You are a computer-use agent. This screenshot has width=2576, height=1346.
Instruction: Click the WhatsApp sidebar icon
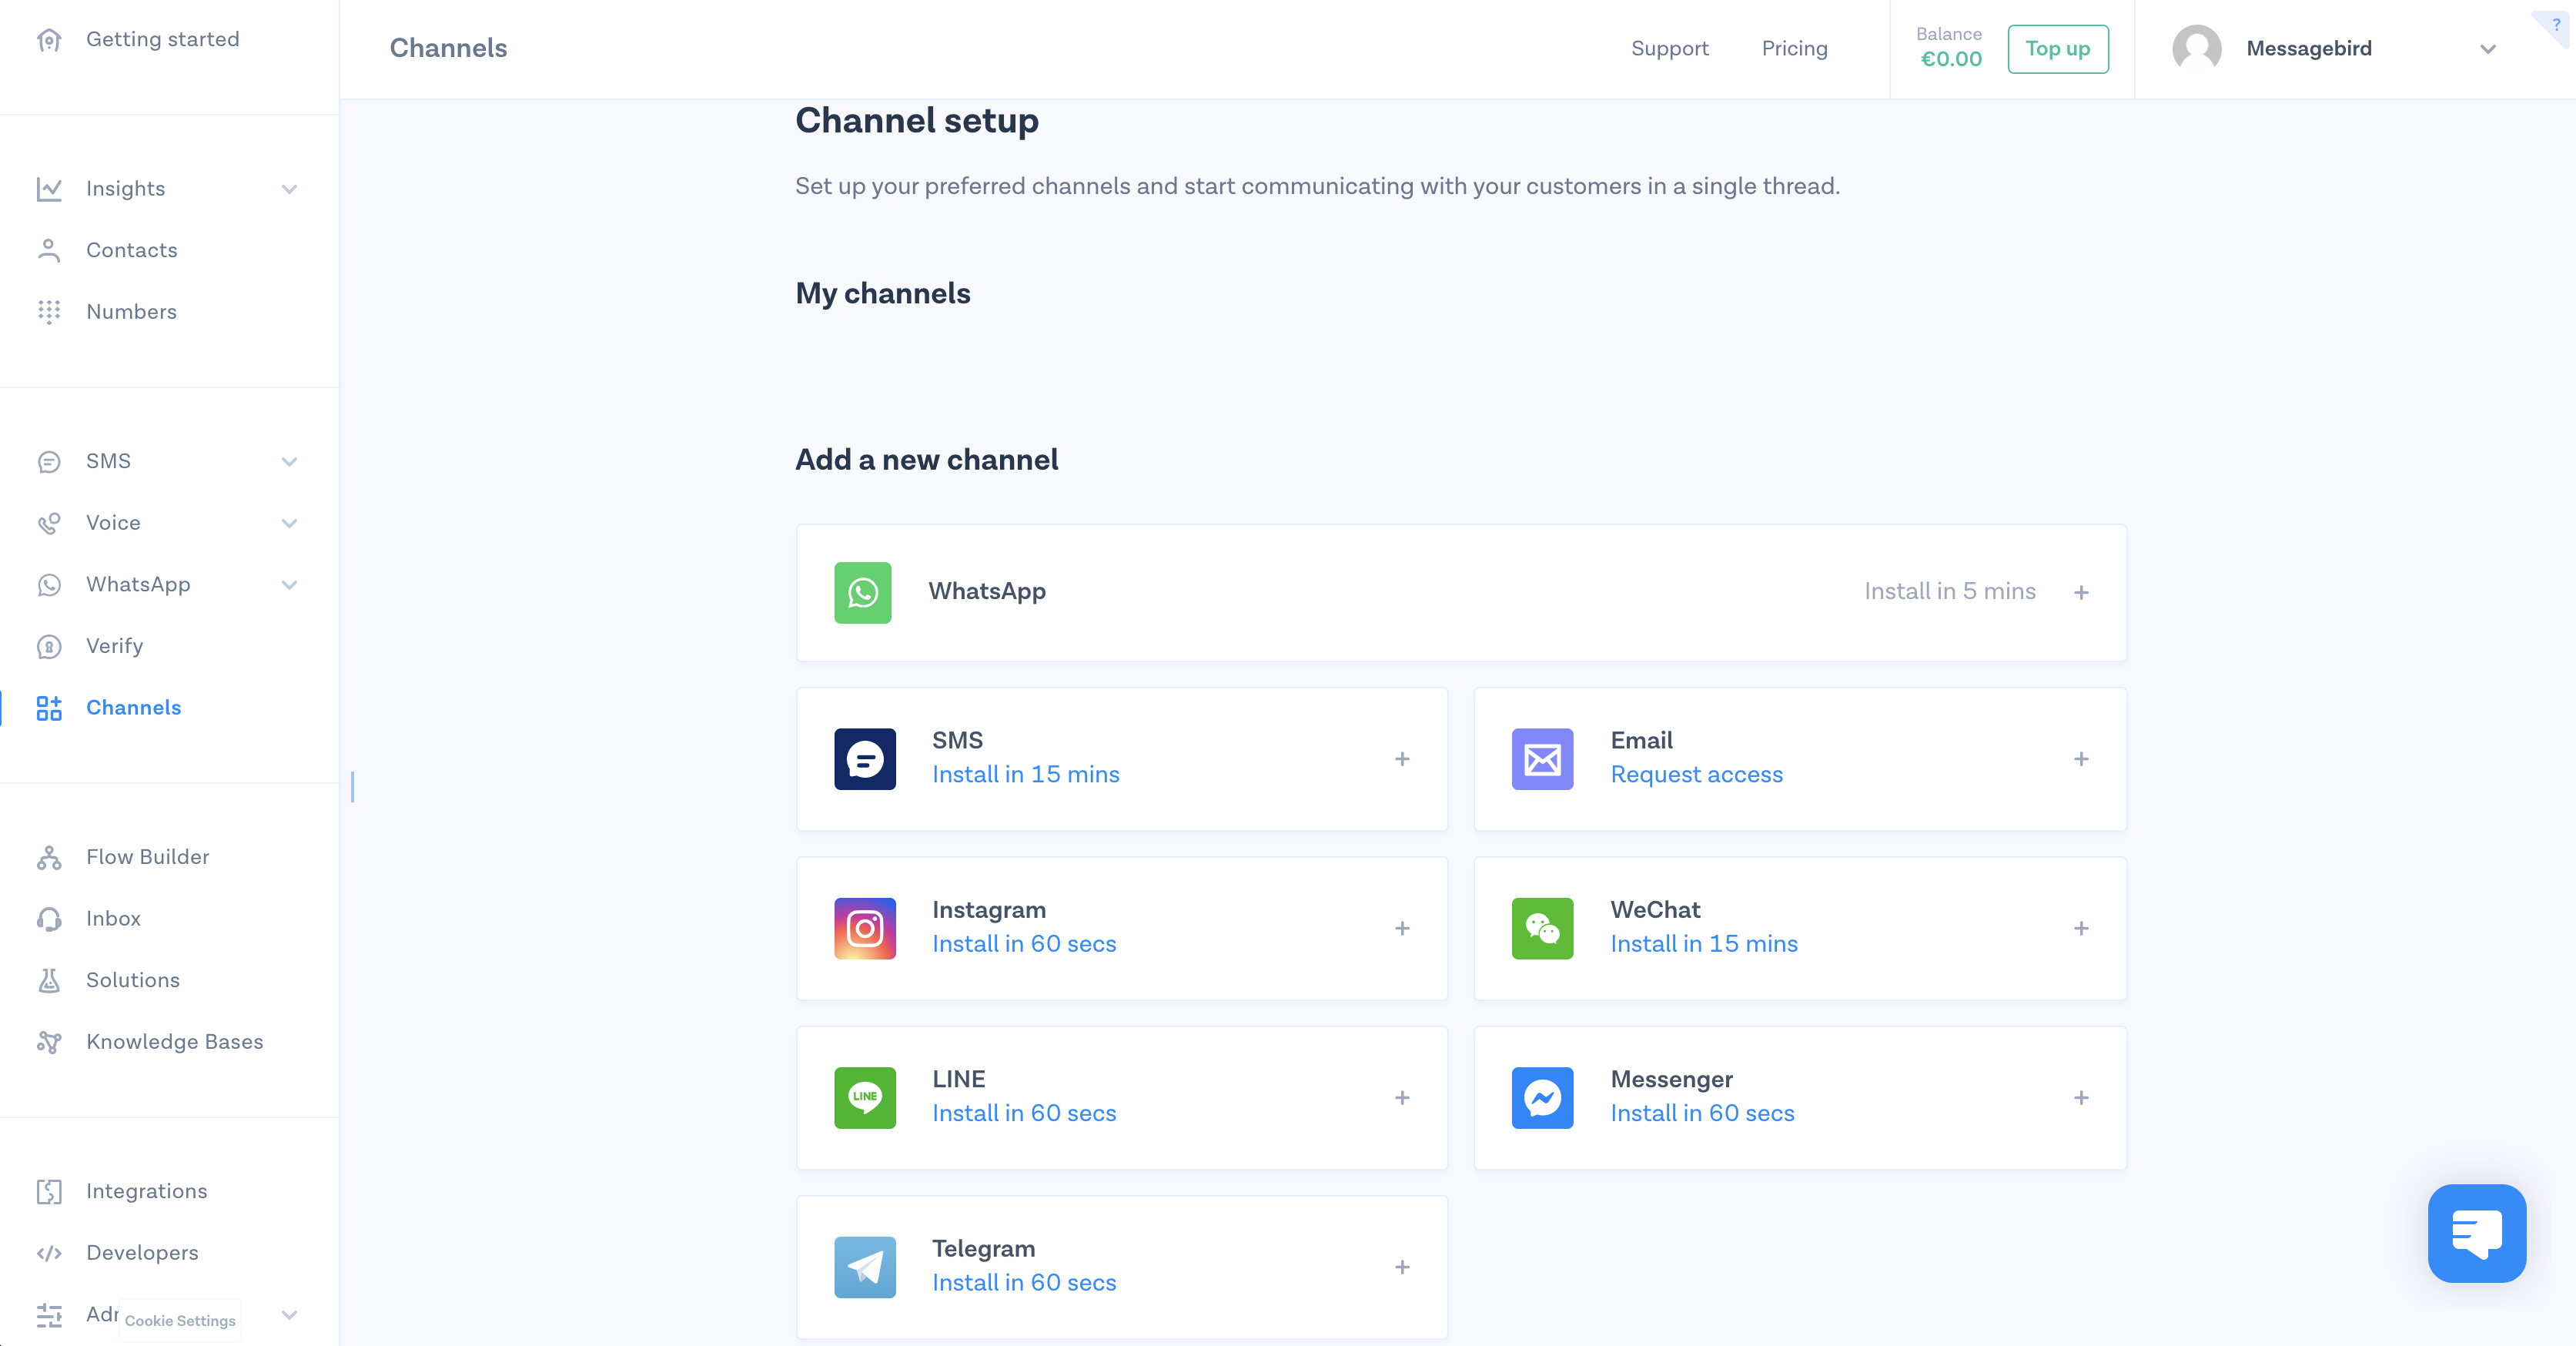tap(49, 585)
